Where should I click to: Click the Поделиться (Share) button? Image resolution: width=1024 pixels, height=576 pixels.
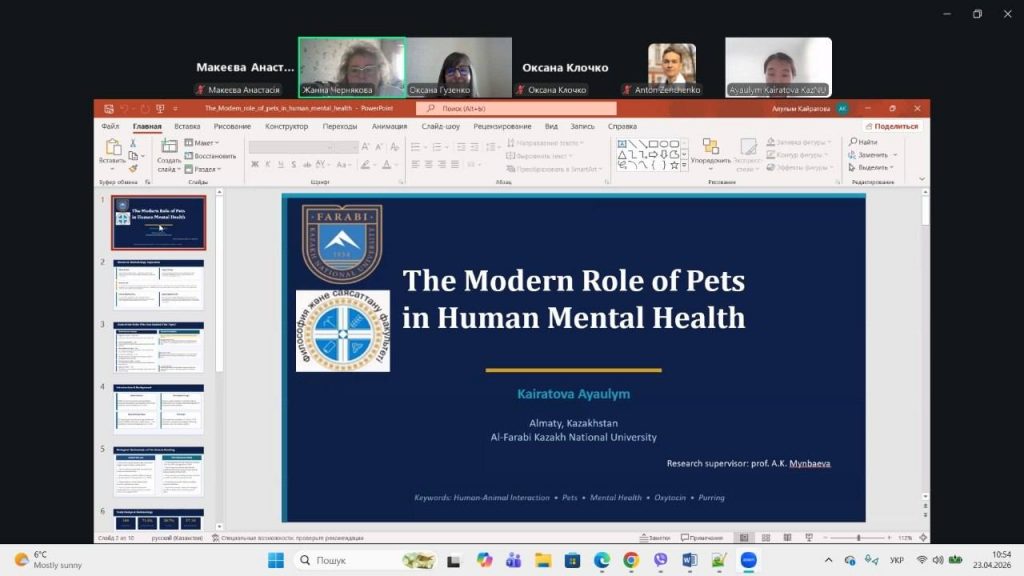(891, 127)
